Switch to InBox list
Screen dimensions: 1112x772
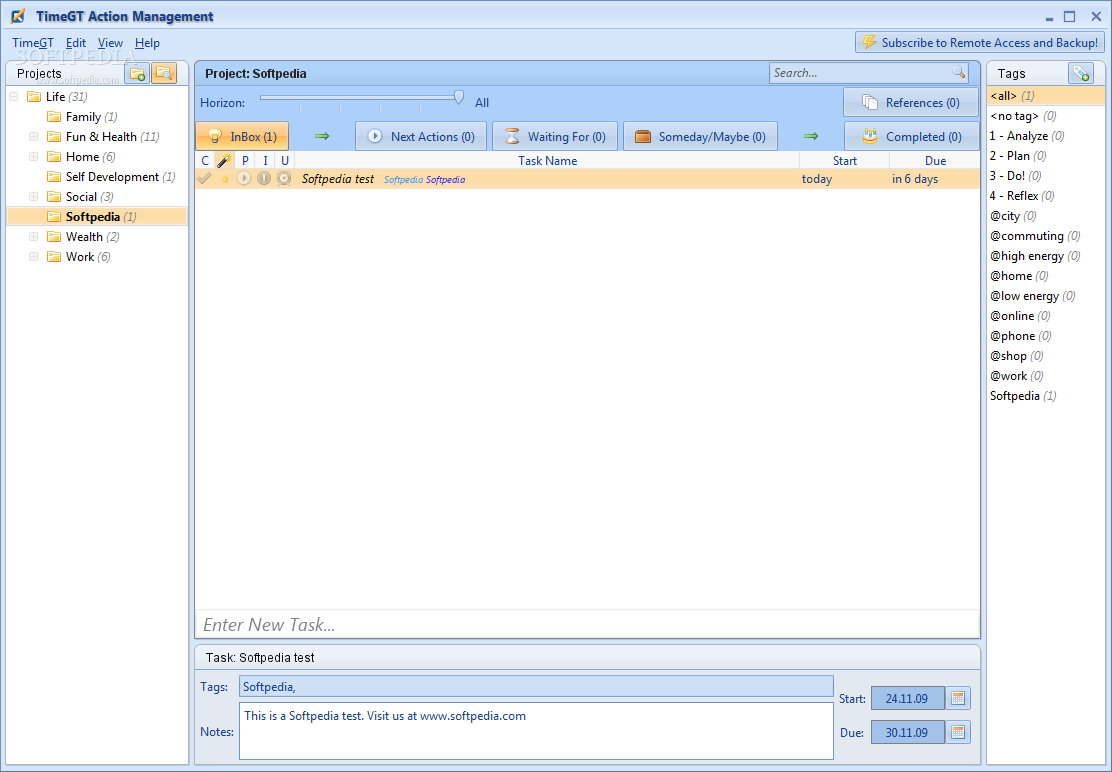coord(242,136)
